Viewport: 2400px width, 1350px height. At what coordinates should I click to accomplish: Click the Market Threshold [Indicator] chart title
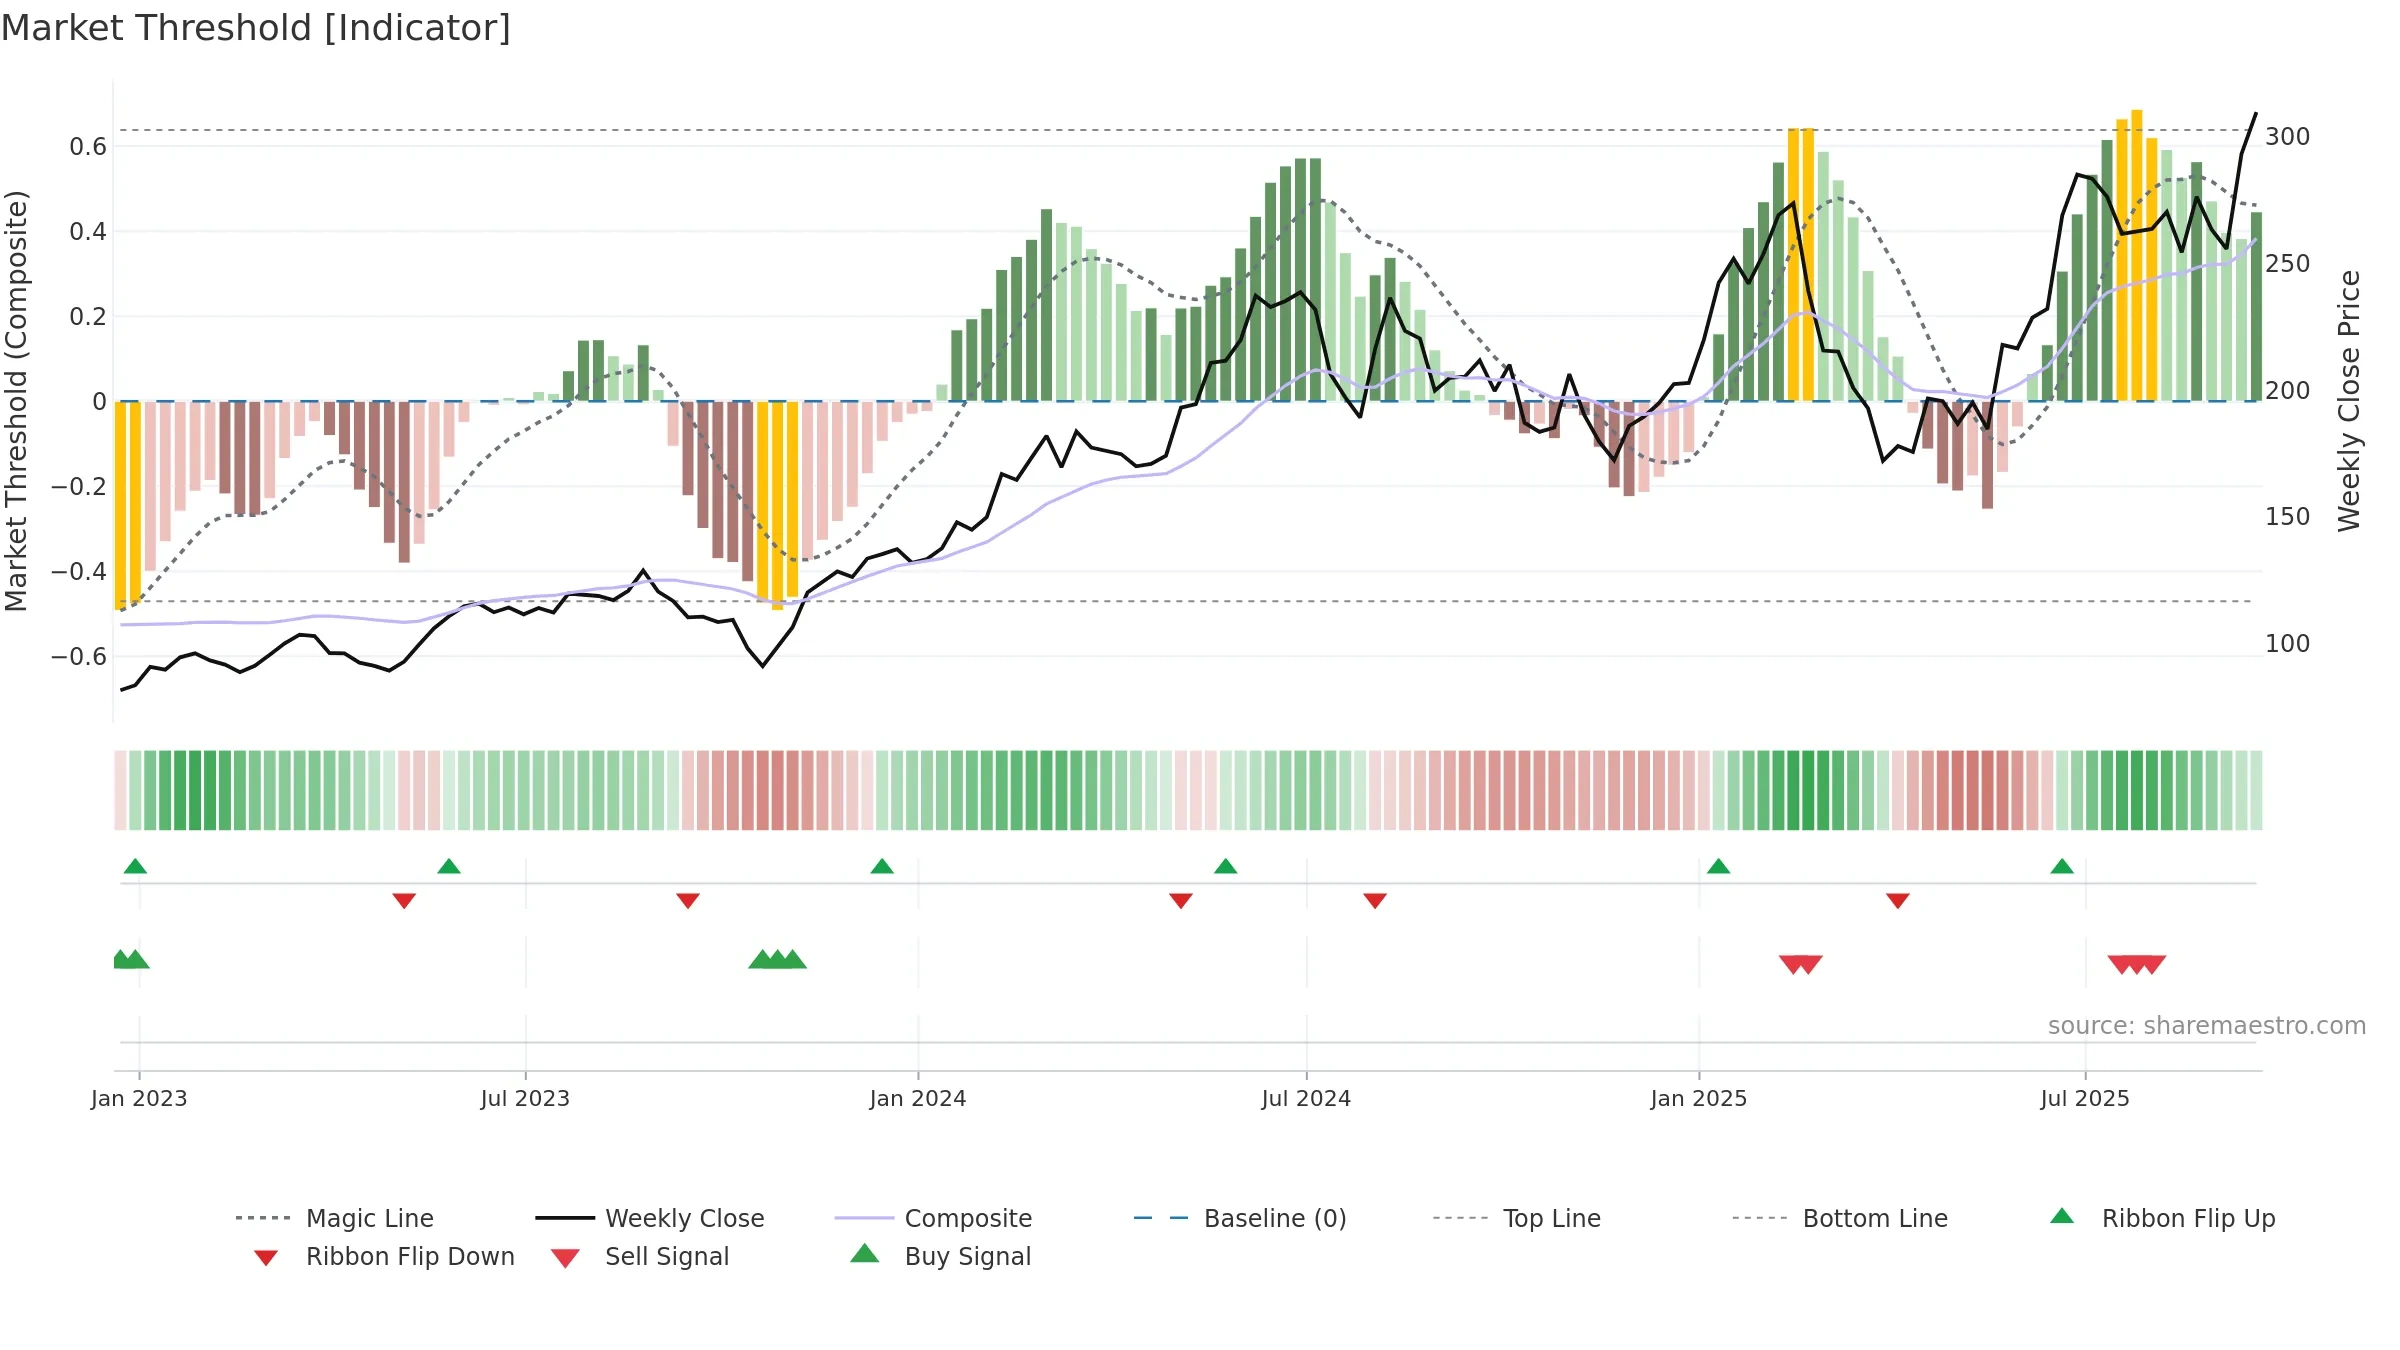(256, 28)
